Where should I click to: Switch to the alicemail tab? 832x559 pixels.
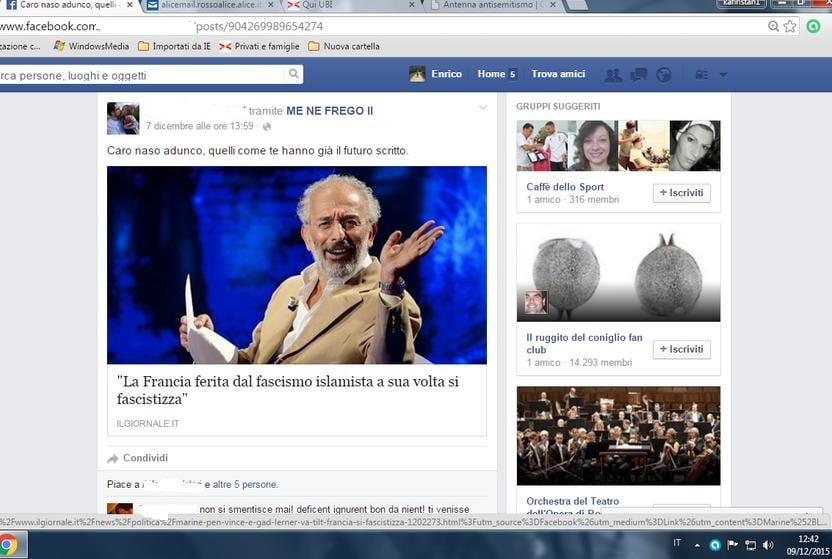205,5
